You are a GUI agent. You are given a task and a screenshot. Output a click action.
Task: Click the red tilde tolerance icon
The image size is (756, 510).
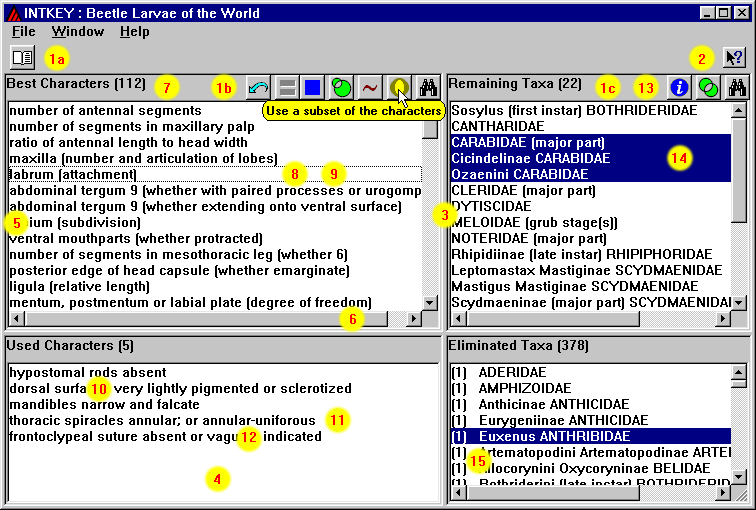369,88
